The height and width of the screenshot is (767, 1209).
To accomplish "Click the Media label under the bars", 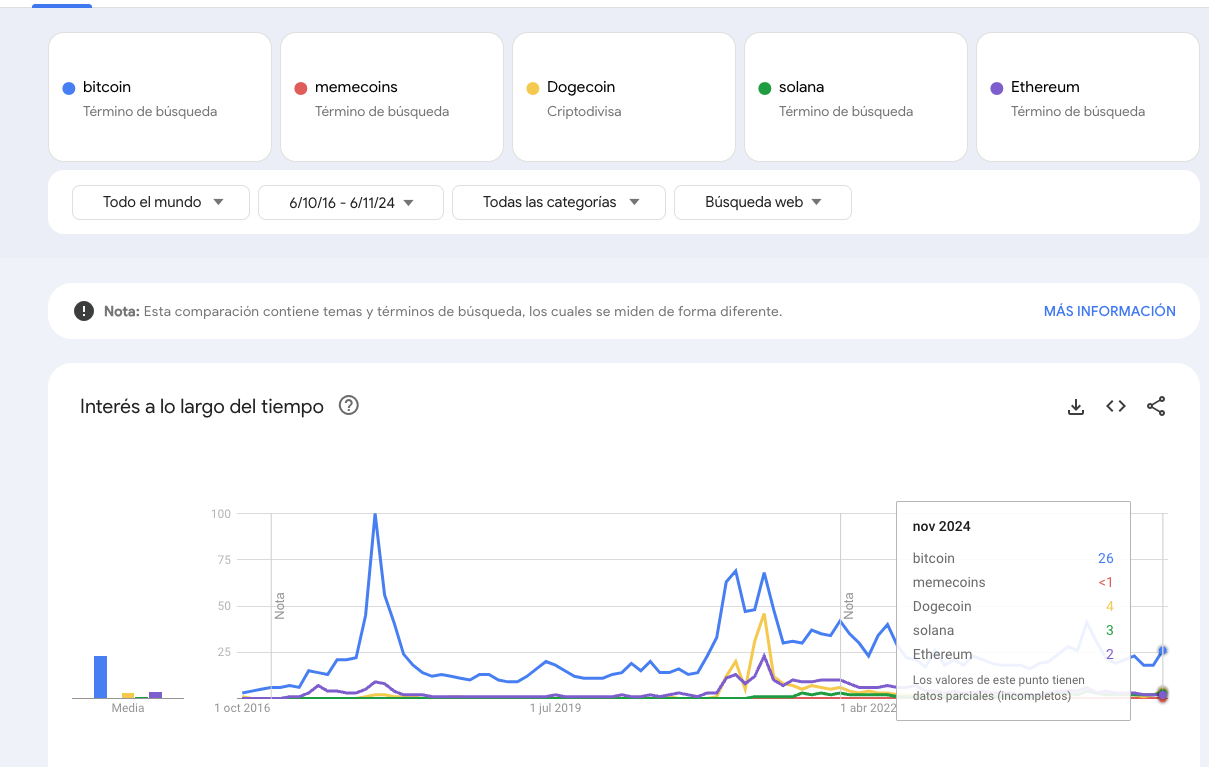I will pyautogui.click(x=128, y=708).
